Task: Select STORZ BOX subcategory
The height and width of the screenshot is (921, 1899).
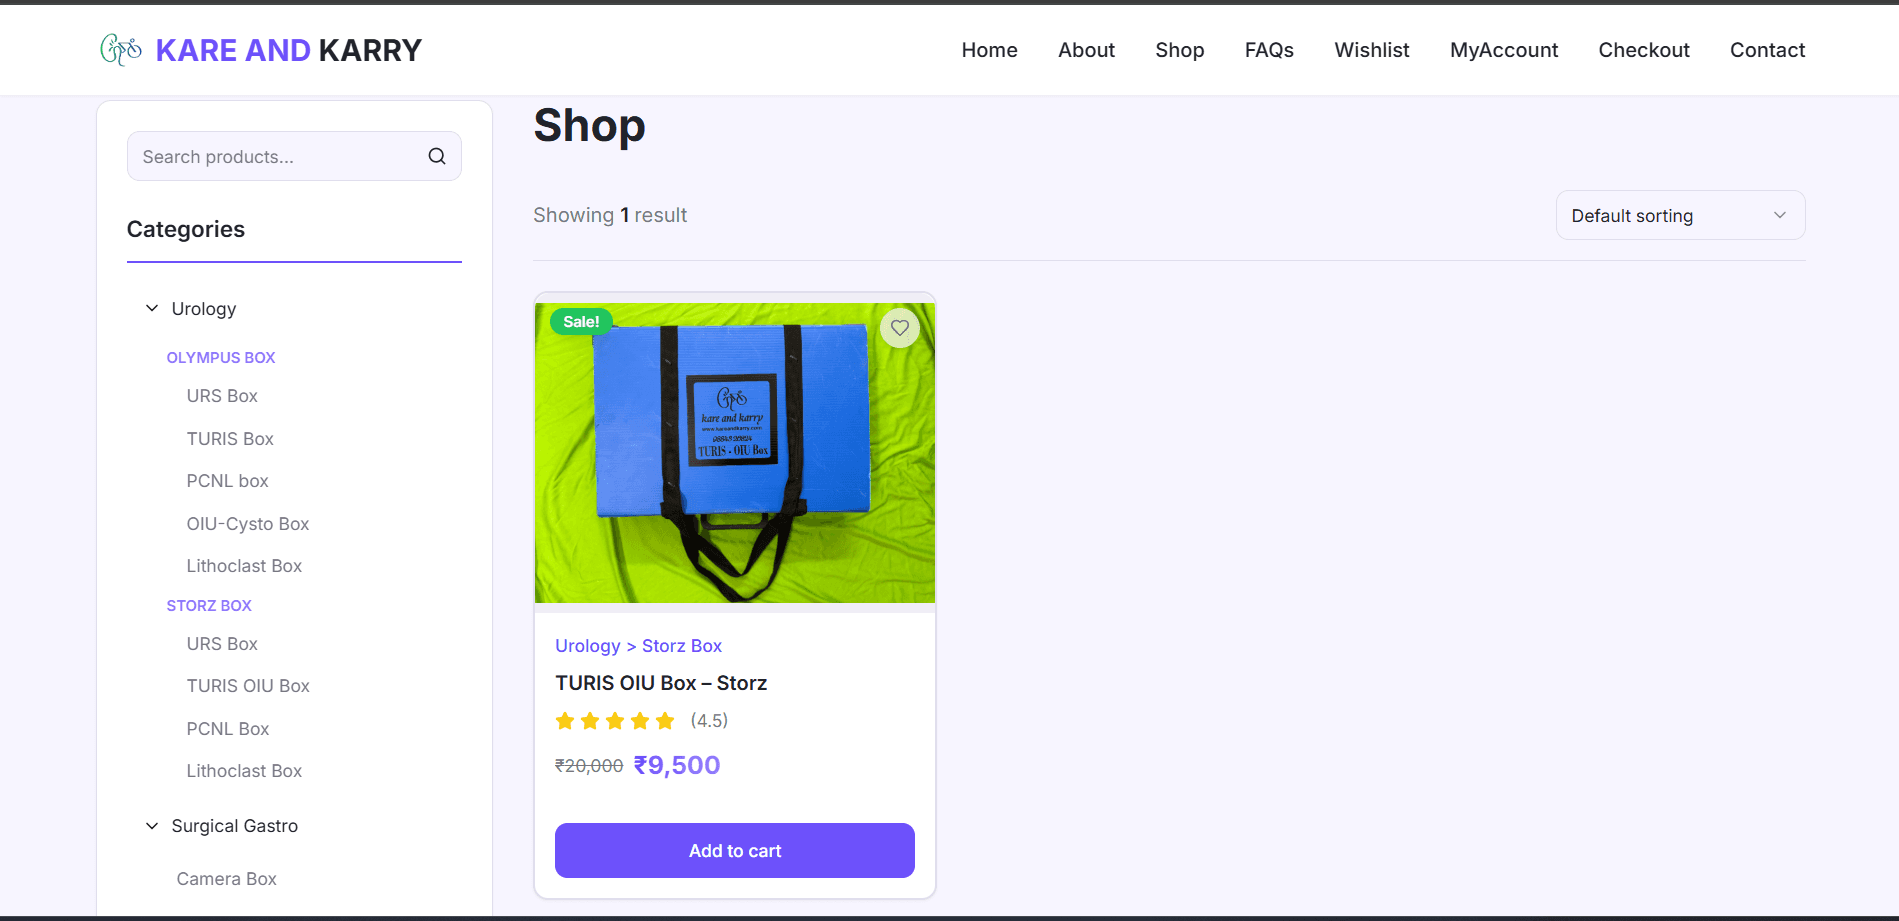Action: (209, 606)
